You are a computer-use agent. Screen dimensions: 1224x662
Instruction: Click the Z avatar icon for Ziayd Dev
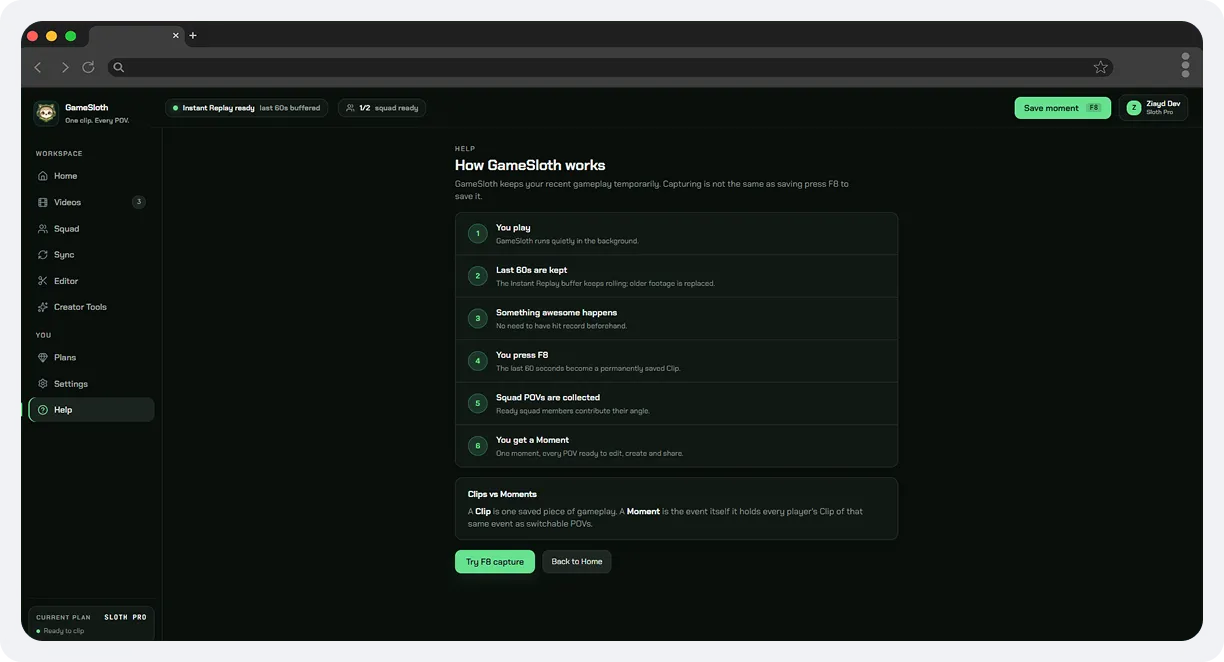pos(1134,108)
